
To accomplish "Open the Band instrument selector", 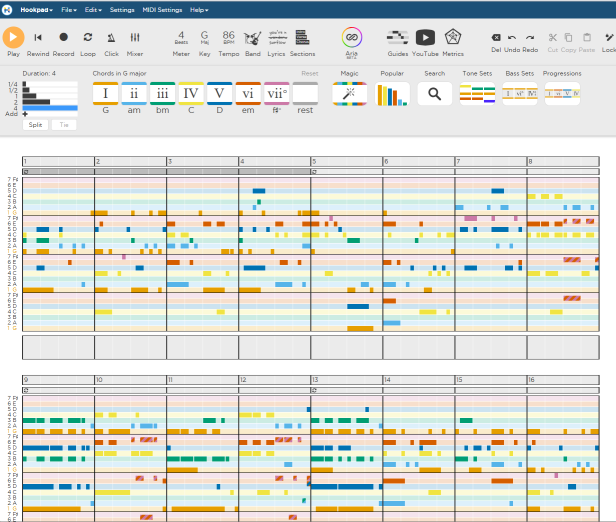I will [253, 38].
